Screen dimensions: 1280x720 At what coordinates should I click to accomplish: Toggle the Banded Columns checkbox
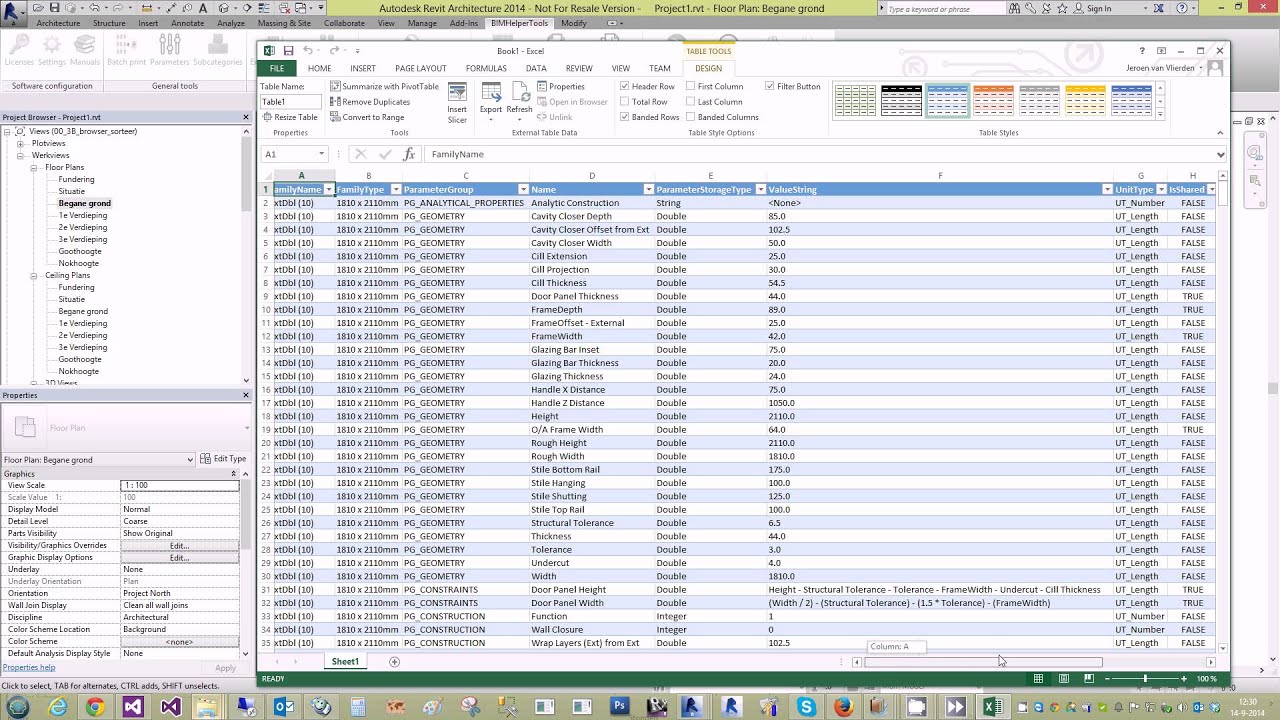pos(690,117)
